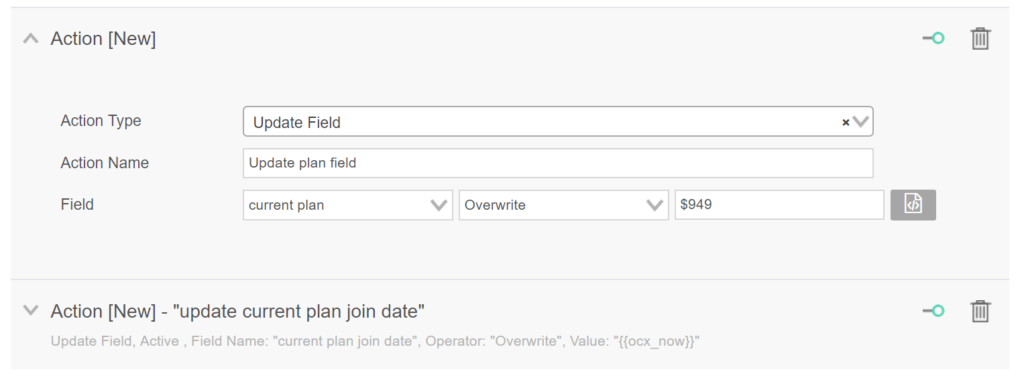Open the Overwrite operator dropdown

tap(564, 205)
